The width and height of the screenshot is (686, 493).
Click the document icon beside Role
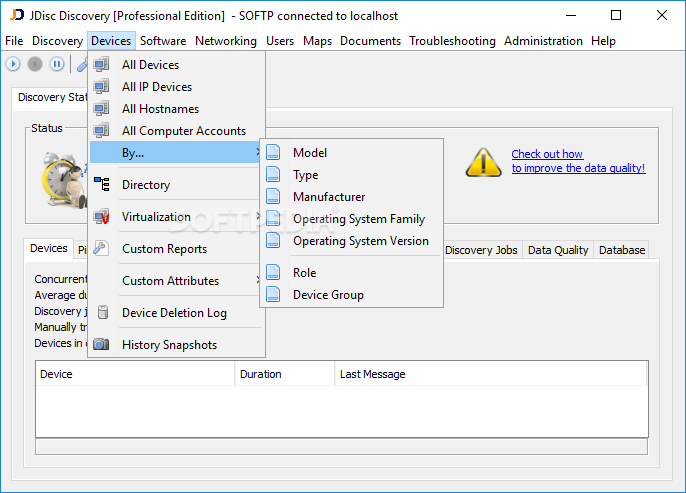273,272
